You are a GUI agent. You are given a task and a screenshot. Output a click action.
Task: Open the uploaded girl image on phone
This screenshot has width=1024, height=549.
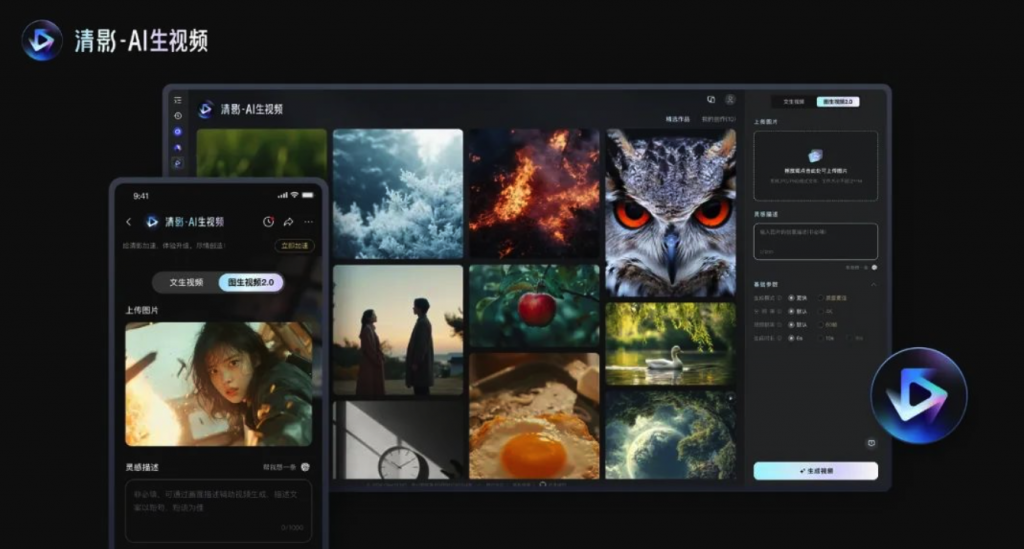218,384
